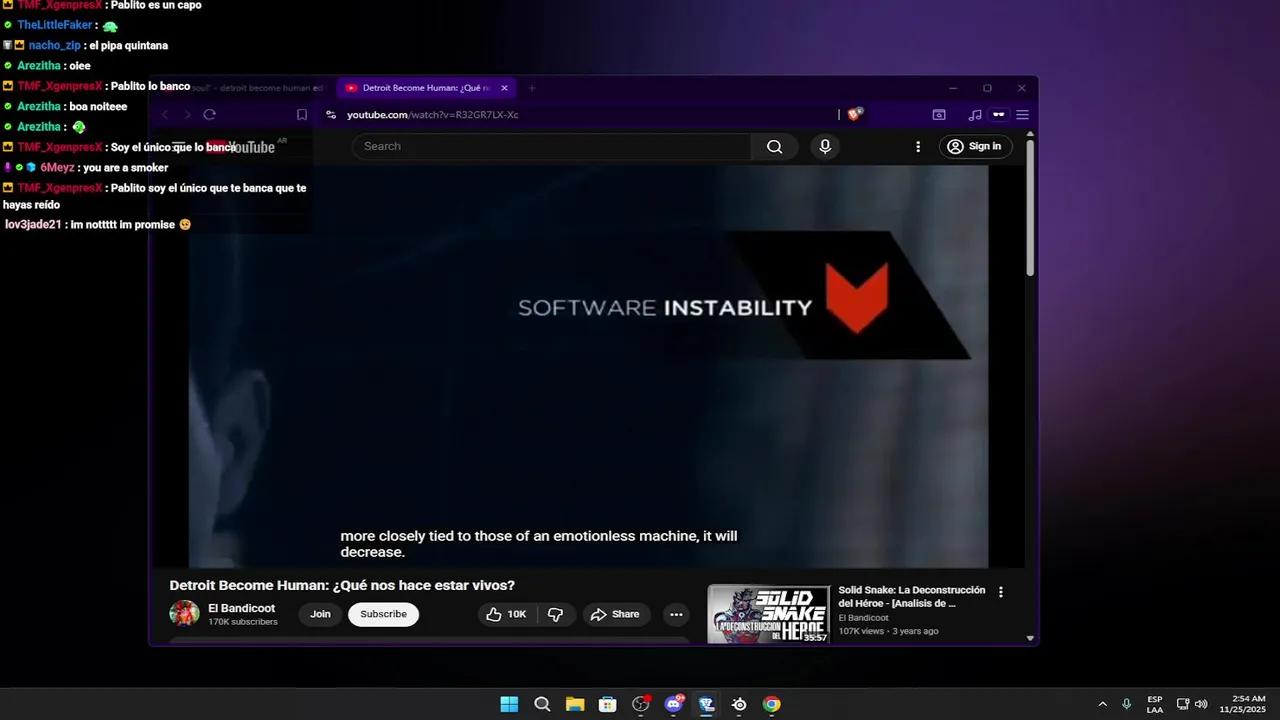
Task: Go back in browser history
Action: pos(166,115)
